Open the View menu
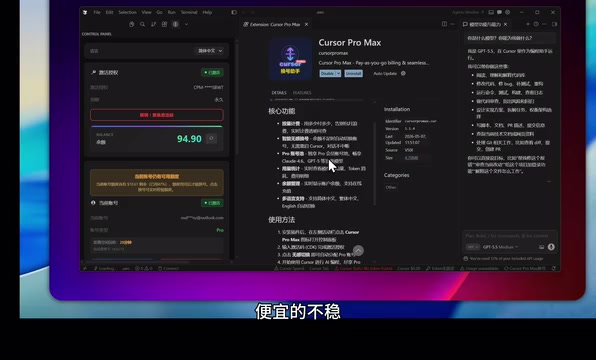Image resolution: width=596 pixels, height=360 pixels. (x=146, y=12)
